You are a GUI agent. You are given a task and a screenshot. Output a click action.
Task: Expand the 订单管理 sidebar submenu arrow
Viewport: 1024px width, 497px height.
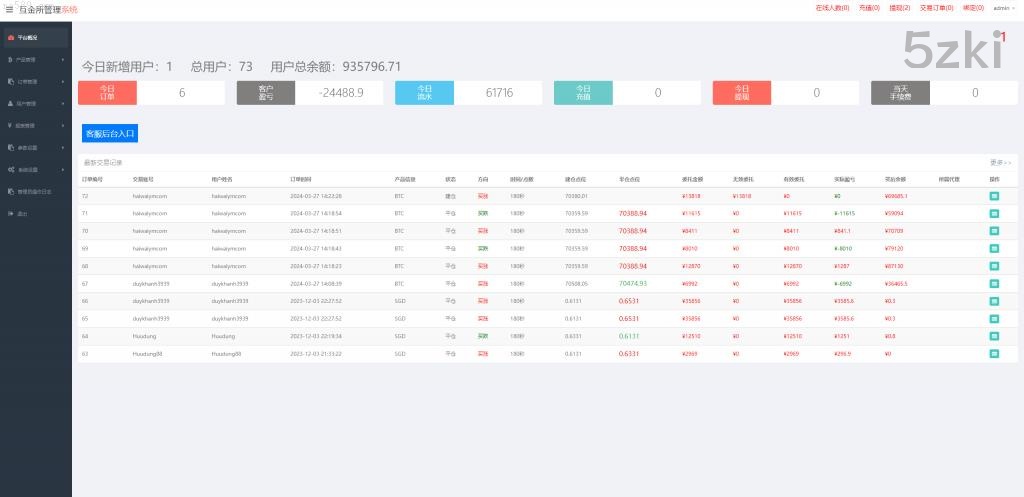63,81
